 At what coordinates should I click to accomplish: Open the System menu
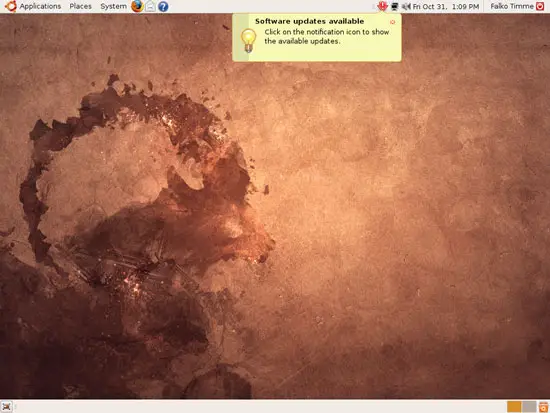pyautogui.click(x=113, y=6)
